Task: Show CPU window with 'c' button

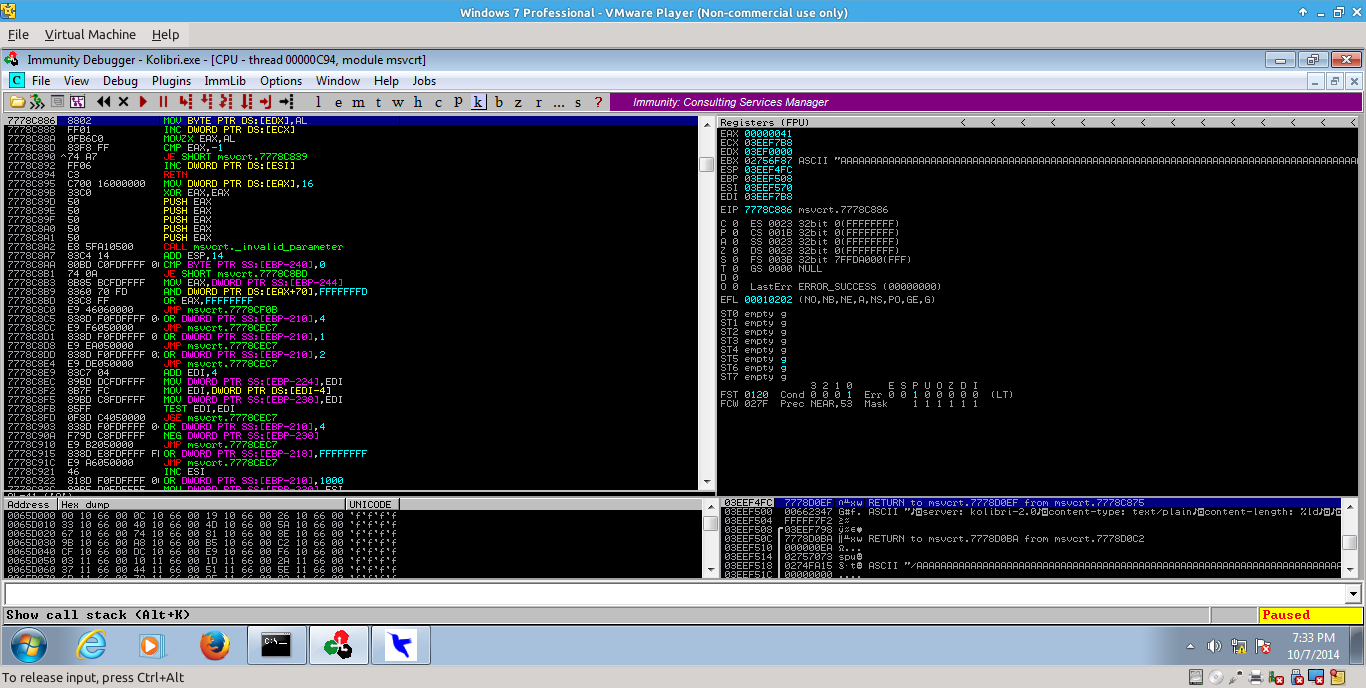Action: point(438,102)
